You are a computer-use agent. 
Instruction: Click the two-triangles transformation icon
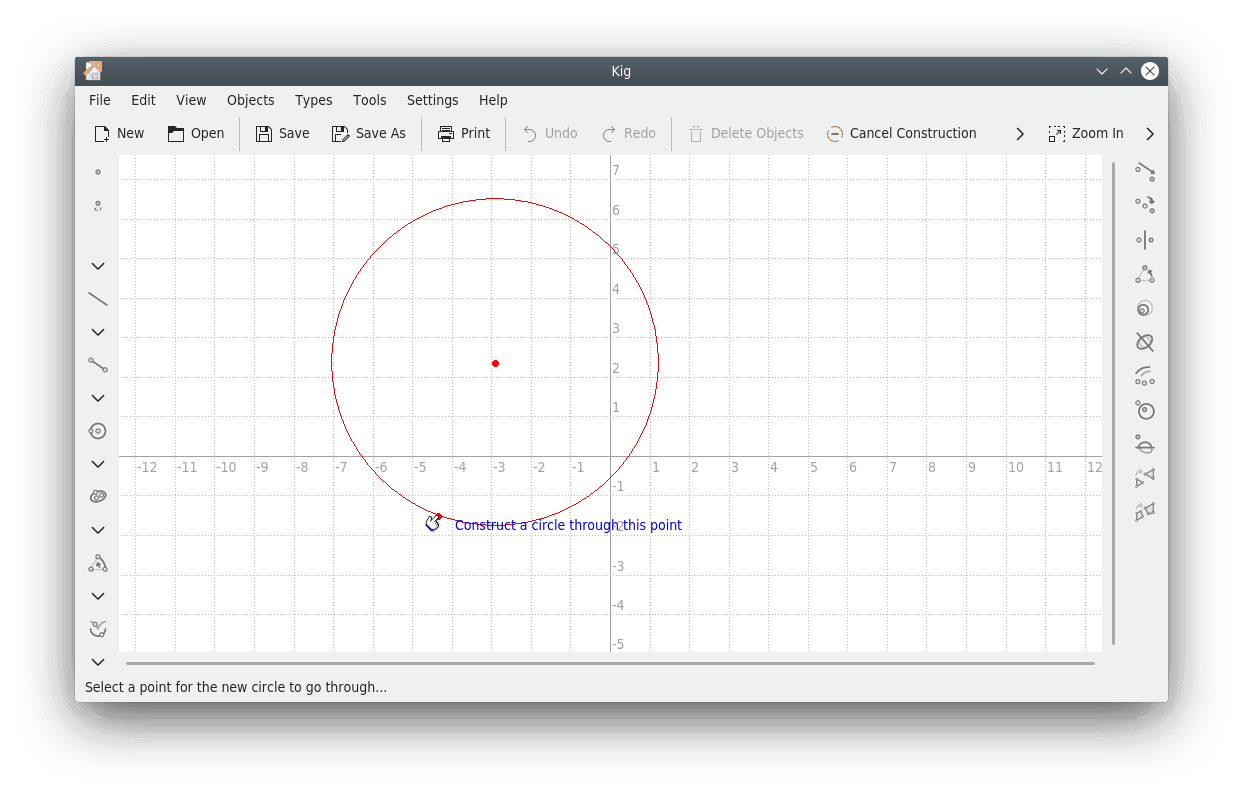click(1145, 479)
